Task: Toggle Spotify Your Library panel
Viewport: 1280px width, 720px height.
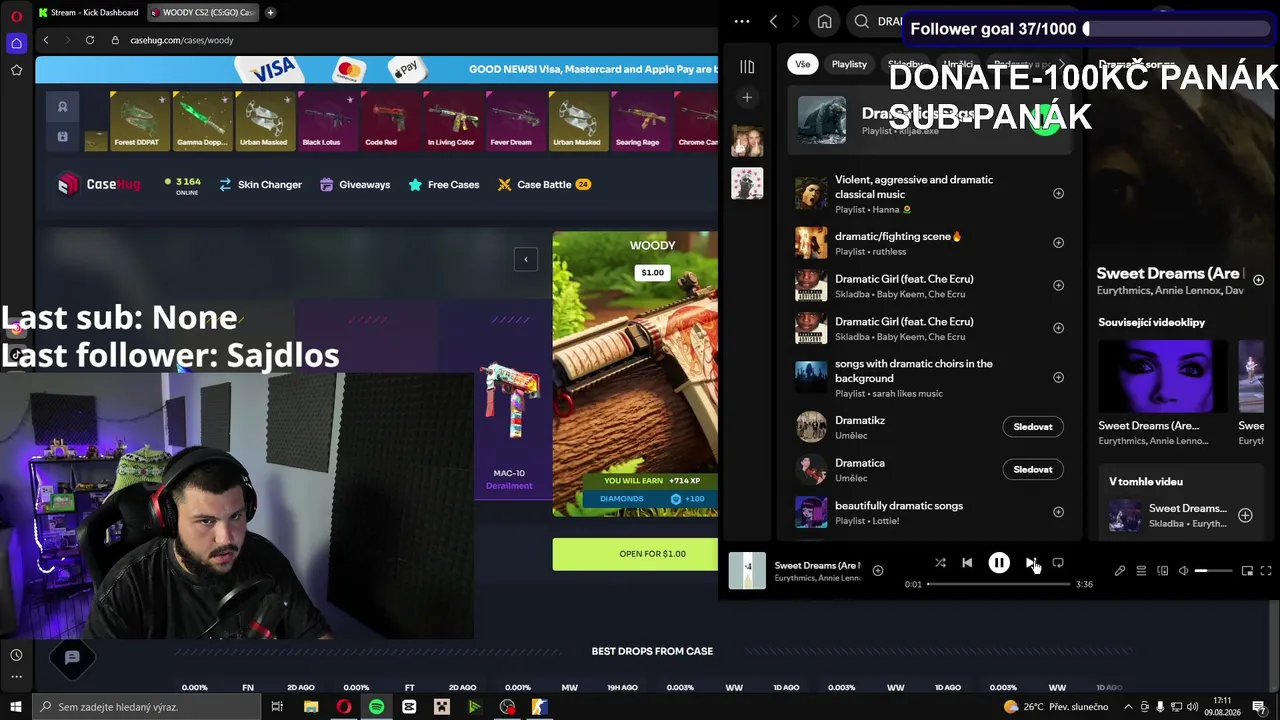Action: coord(747,67)
